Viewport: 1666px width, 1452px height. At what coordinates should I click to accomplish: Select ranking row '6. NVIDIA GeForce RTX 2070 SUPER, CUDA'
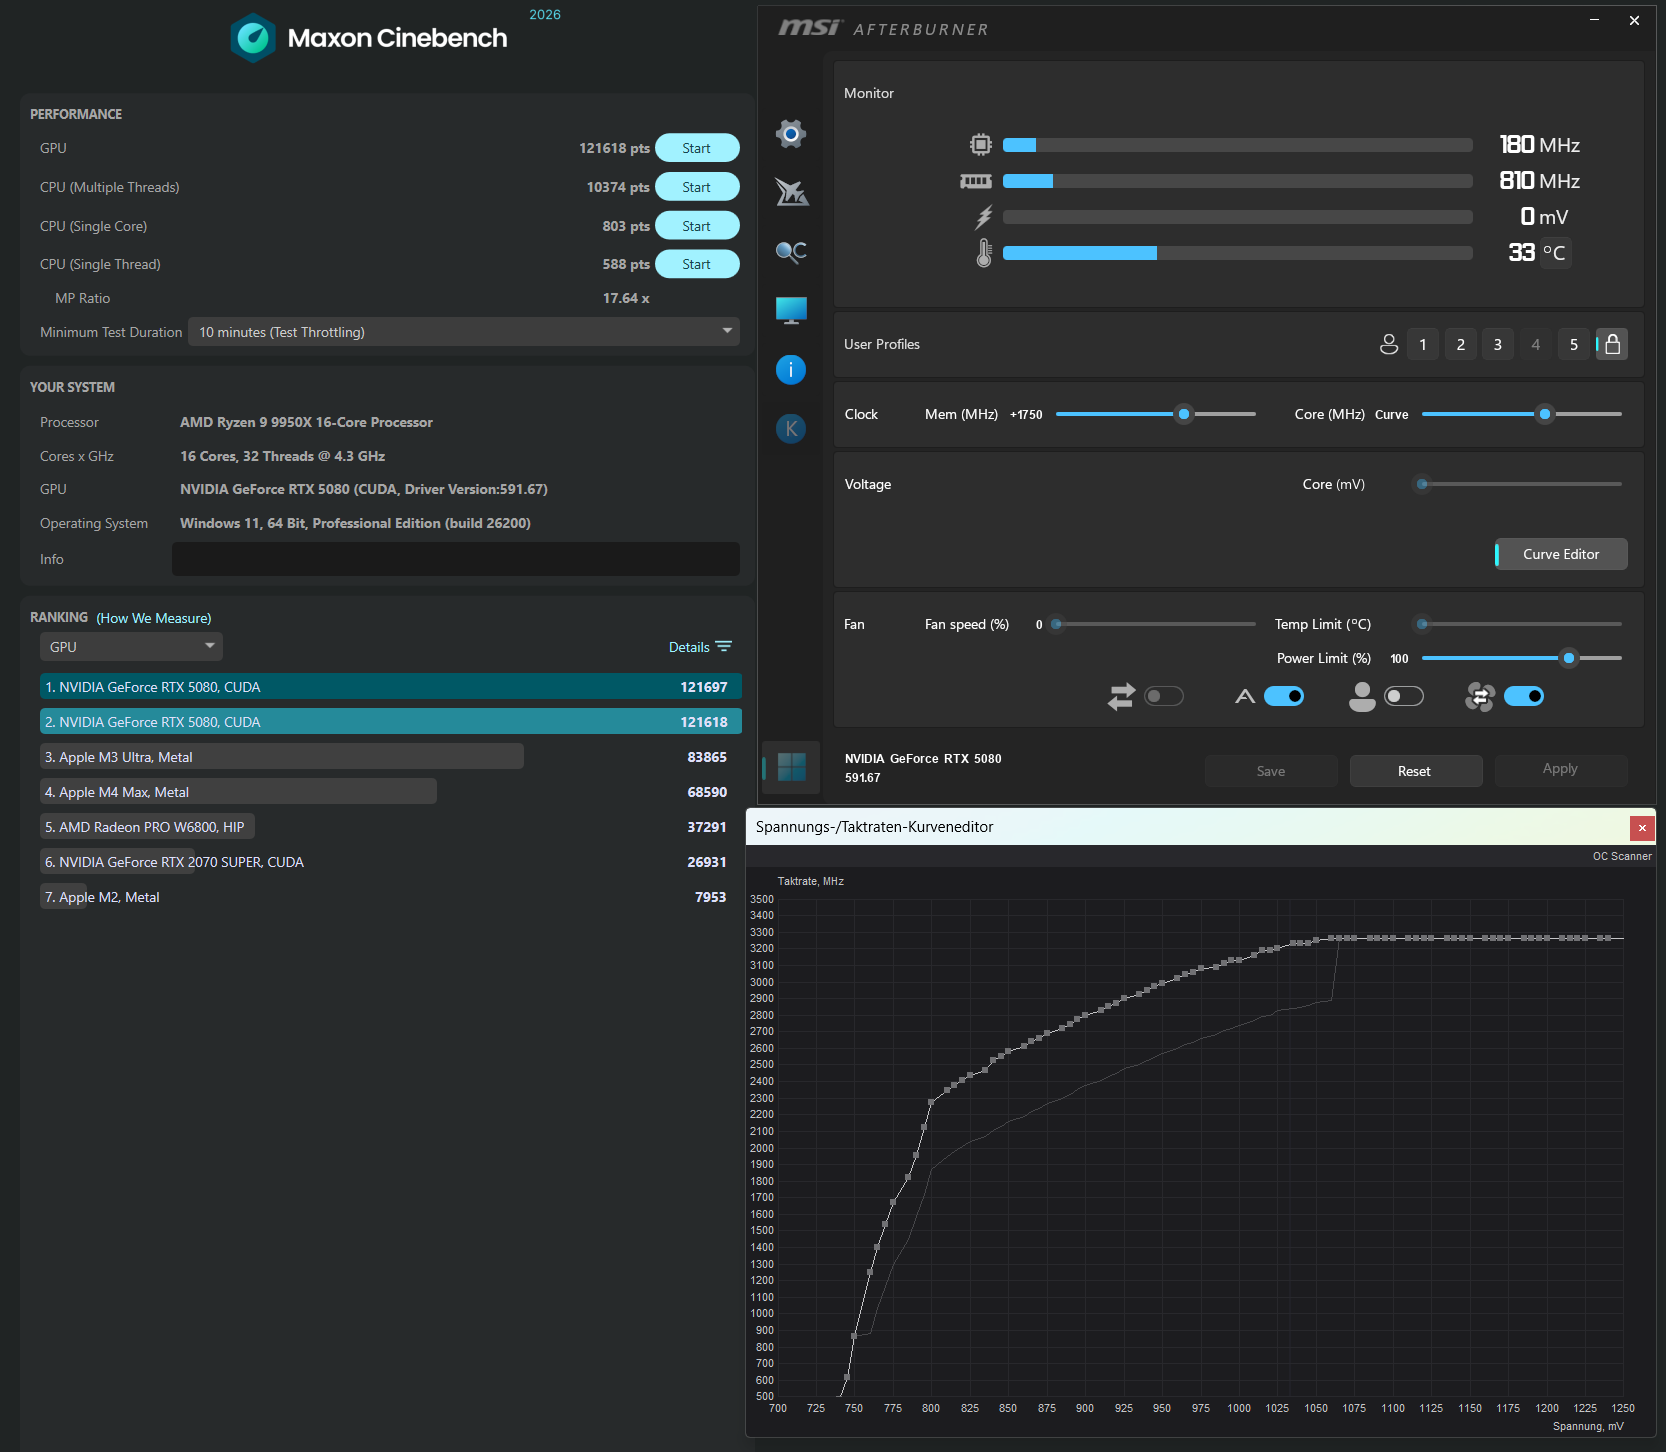click(391, 862)
